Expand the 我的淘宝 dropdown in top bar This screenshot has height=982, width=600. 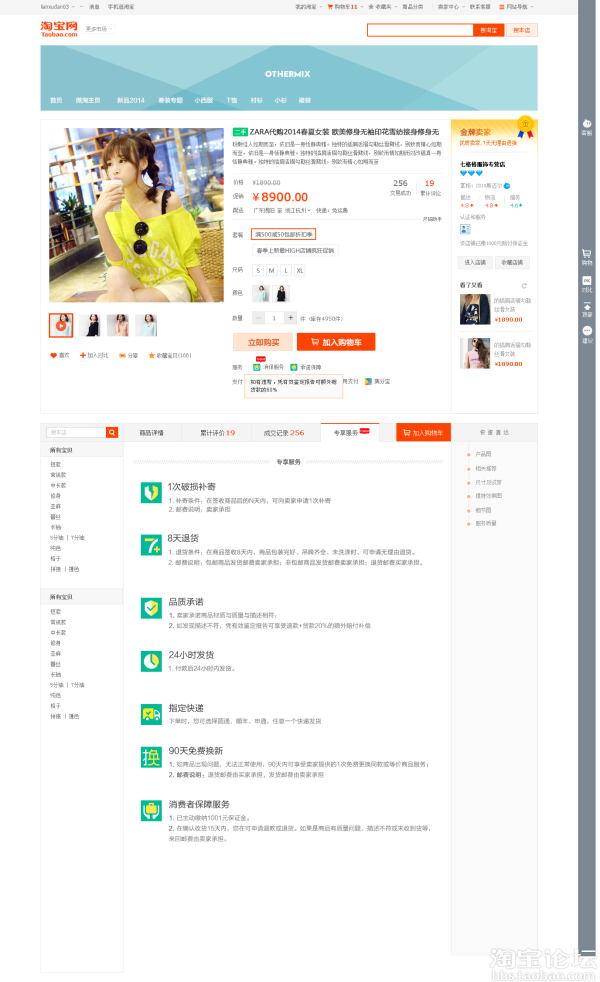coord(309,7)
